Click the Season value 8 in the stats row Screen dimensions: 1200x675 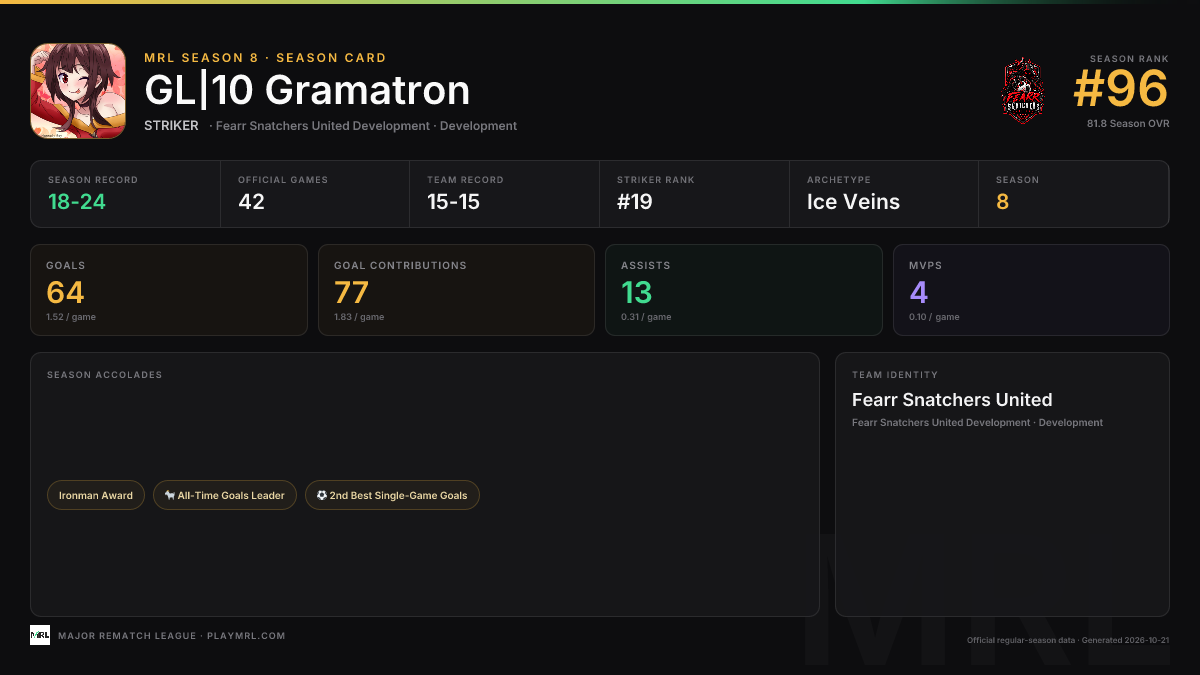point(1003,202)
